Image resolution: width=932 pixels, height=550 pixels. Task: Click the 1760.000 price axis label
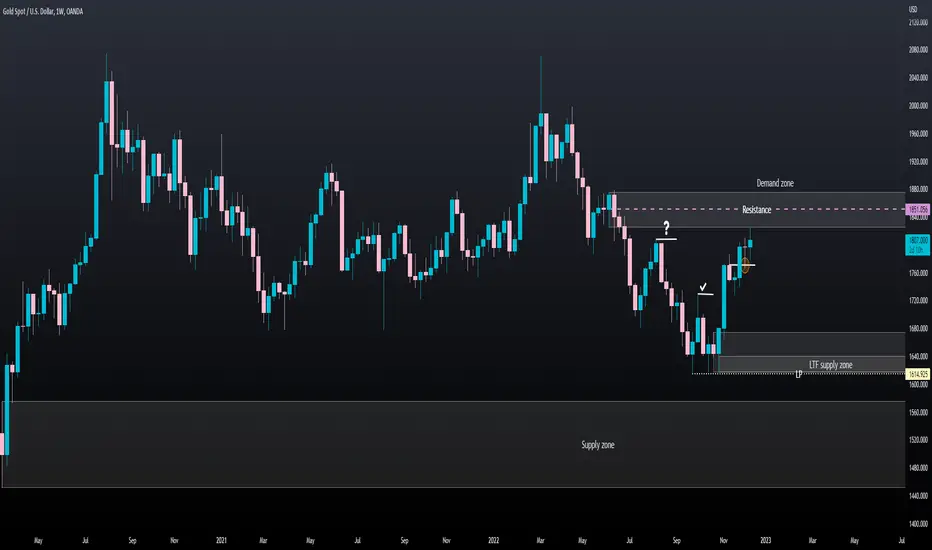click(x=918, y=274)
